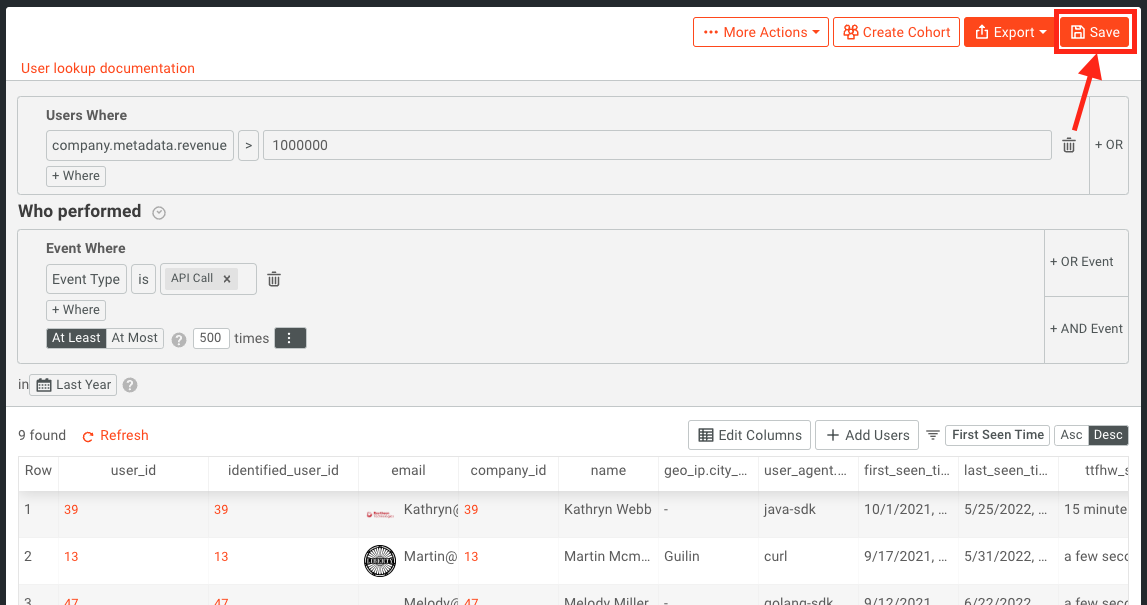Open user_id 39 link in row 1

71,510
